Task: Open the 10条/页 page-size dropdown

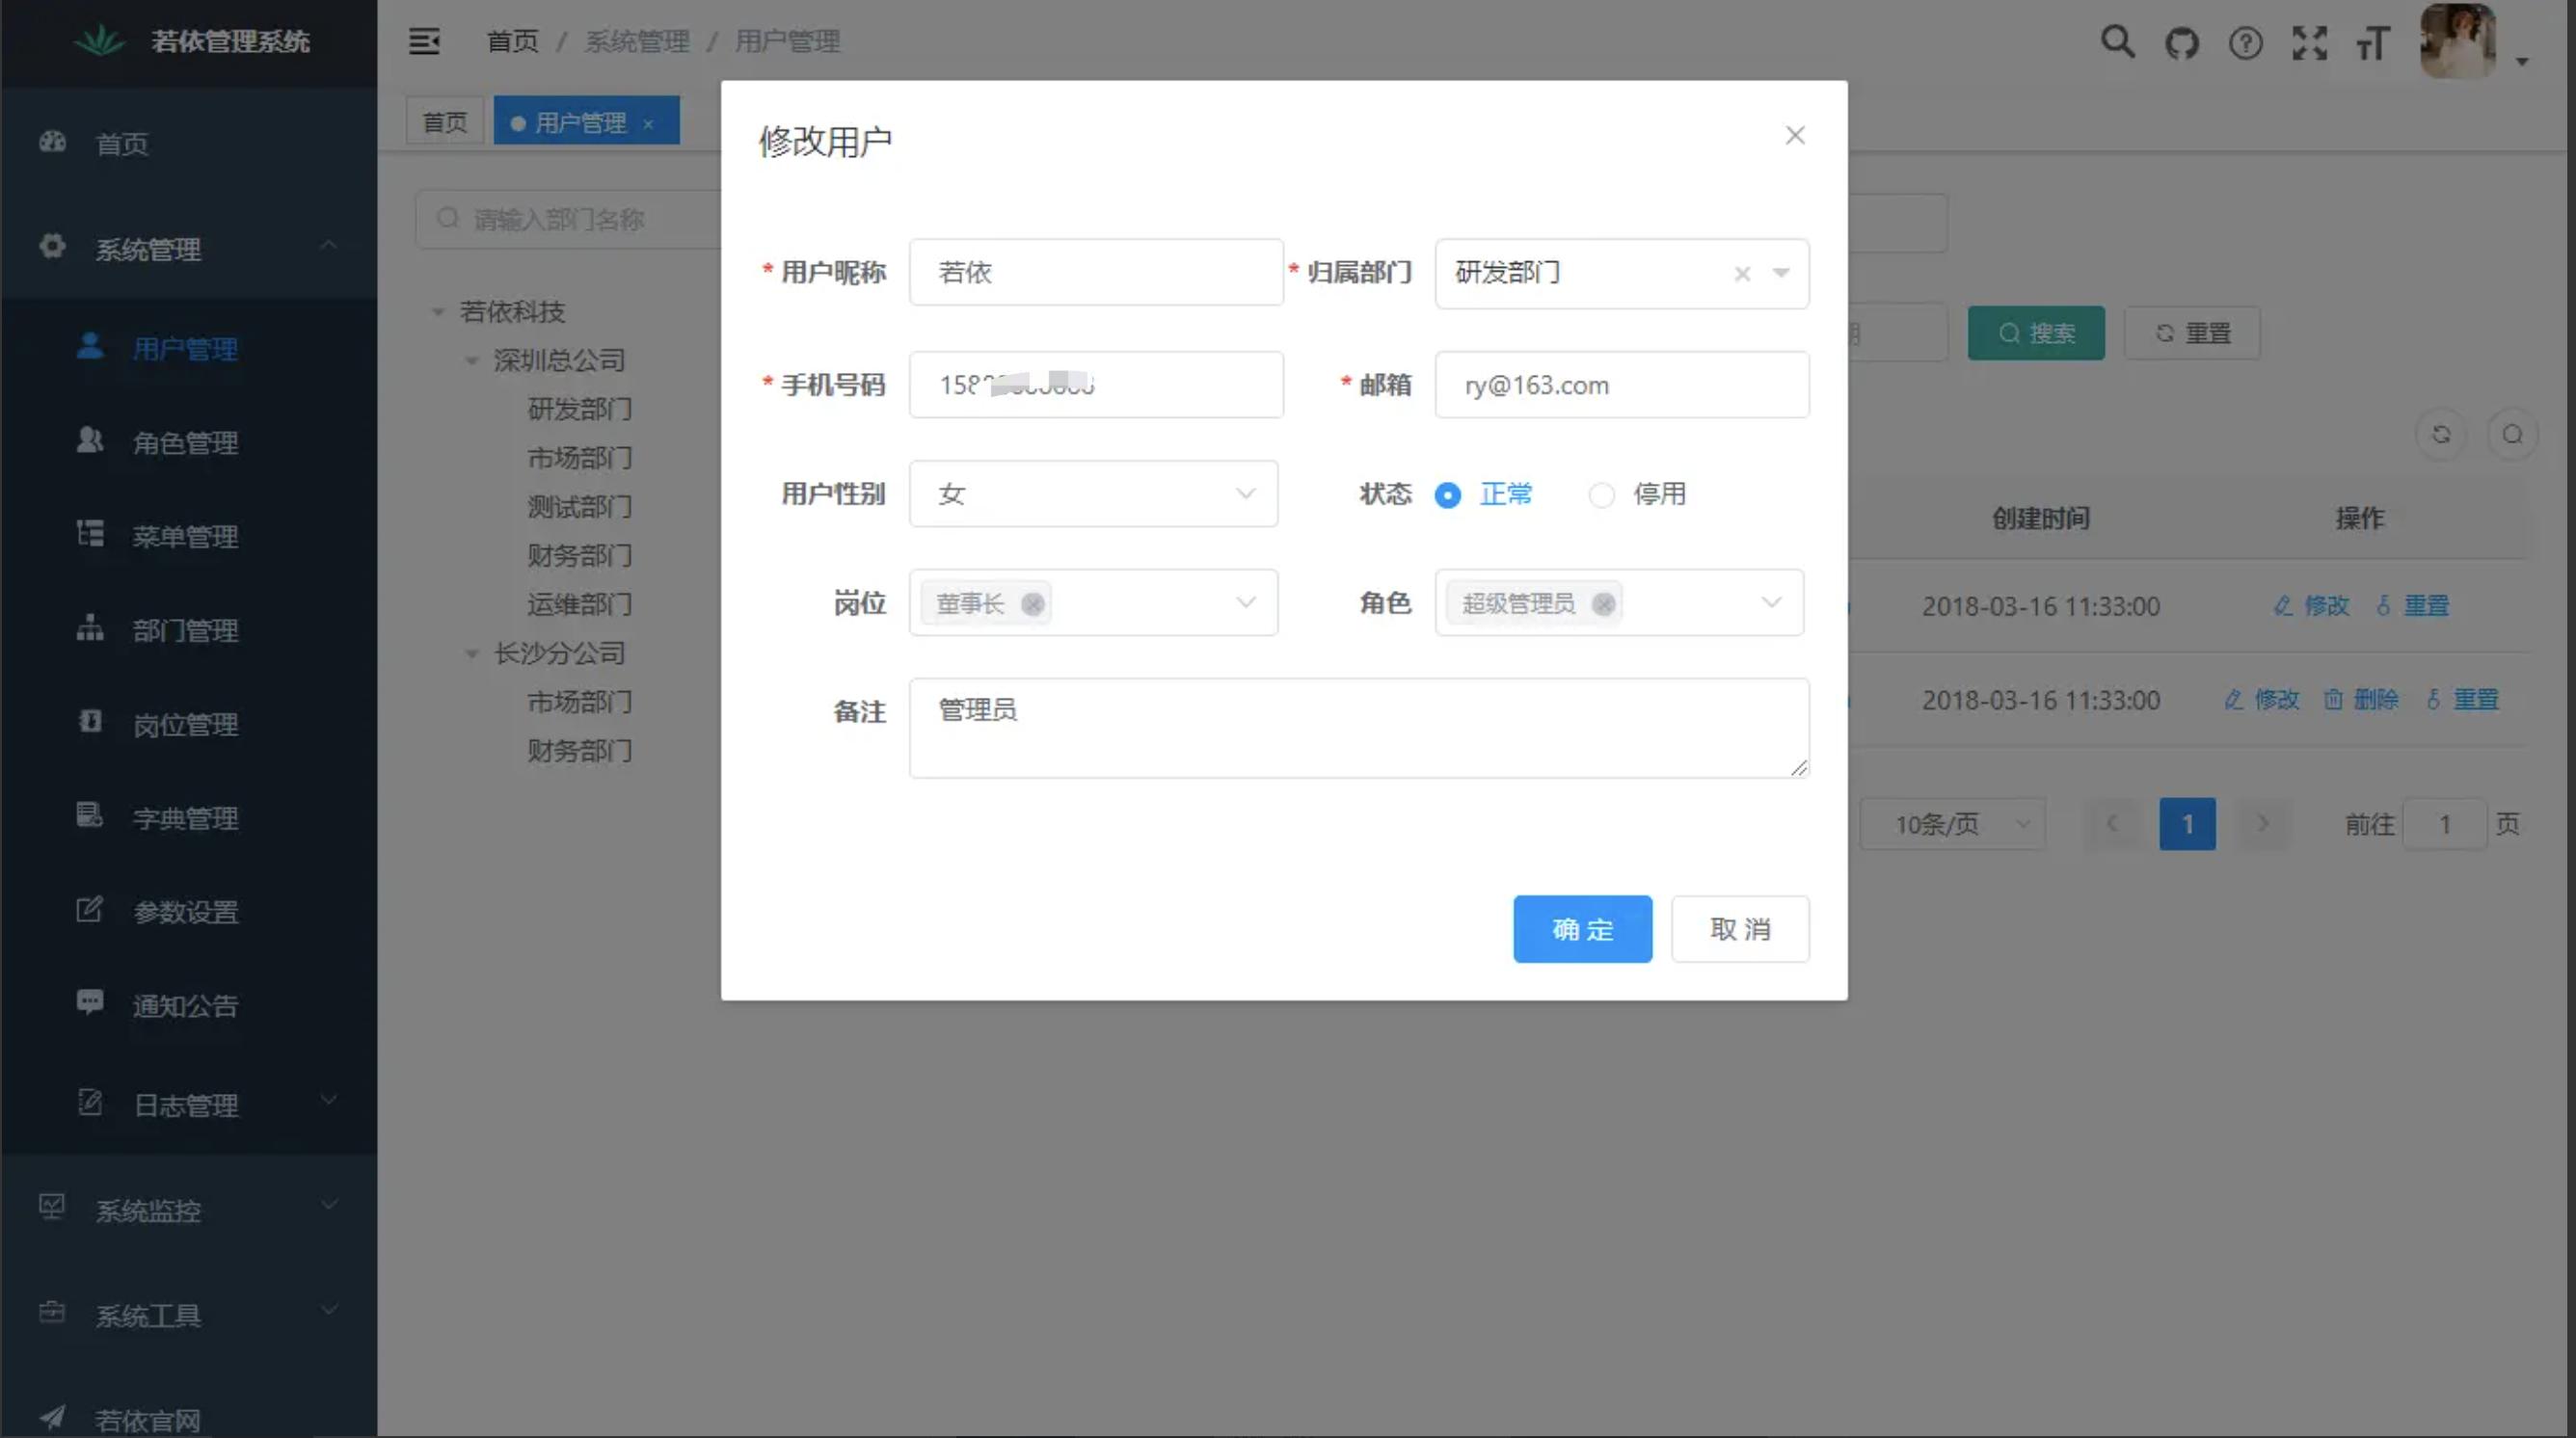Action: coord(1951,823)
